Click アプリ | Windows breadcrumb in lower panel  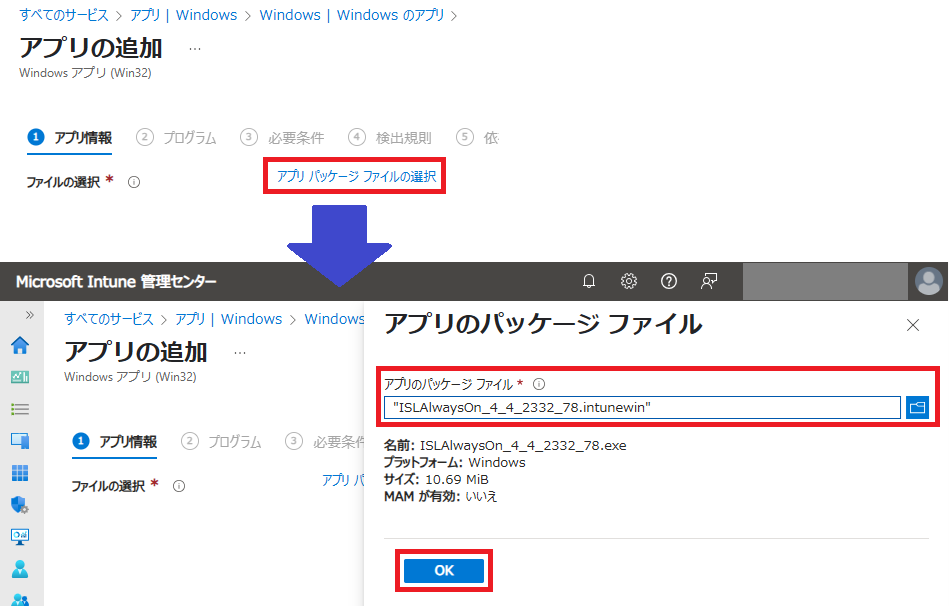(x=228, y=319)
